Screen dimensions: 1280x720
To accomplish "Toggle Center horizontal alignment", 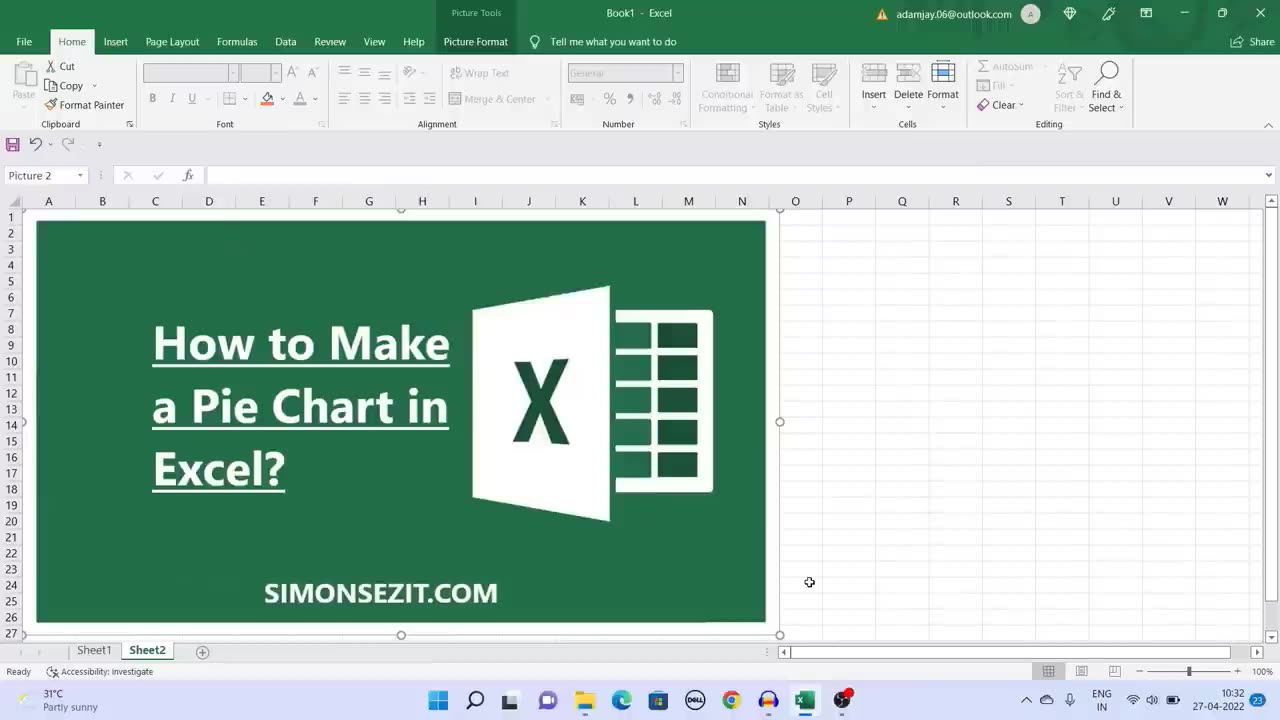I will click(x=364, y=99).
